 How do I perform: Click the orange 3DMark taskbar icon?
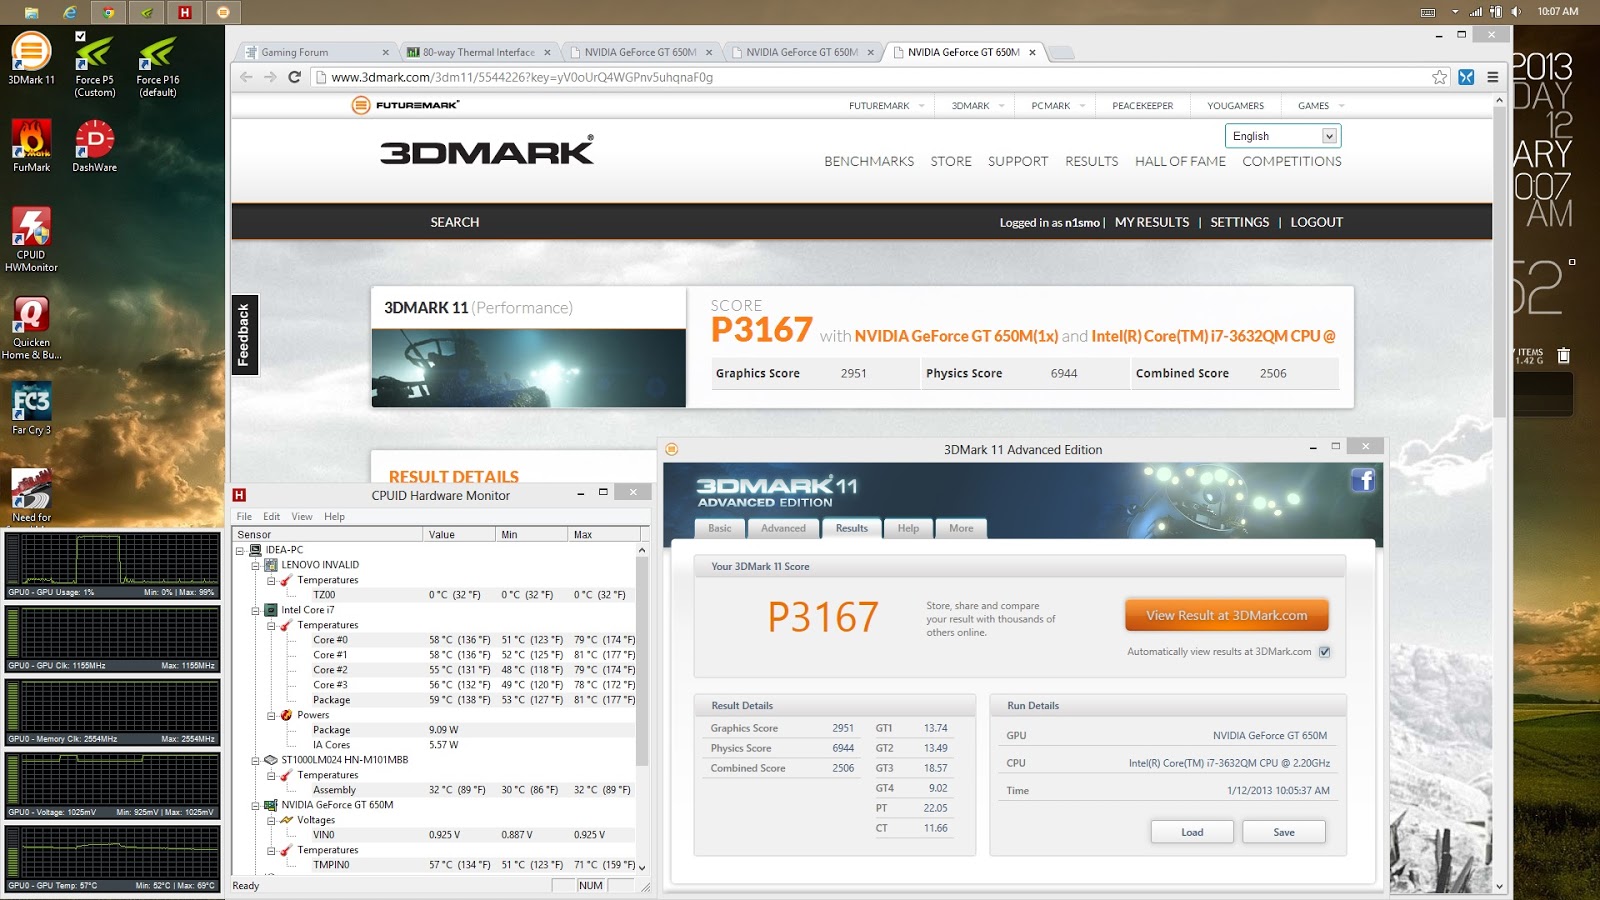(223, 12)
